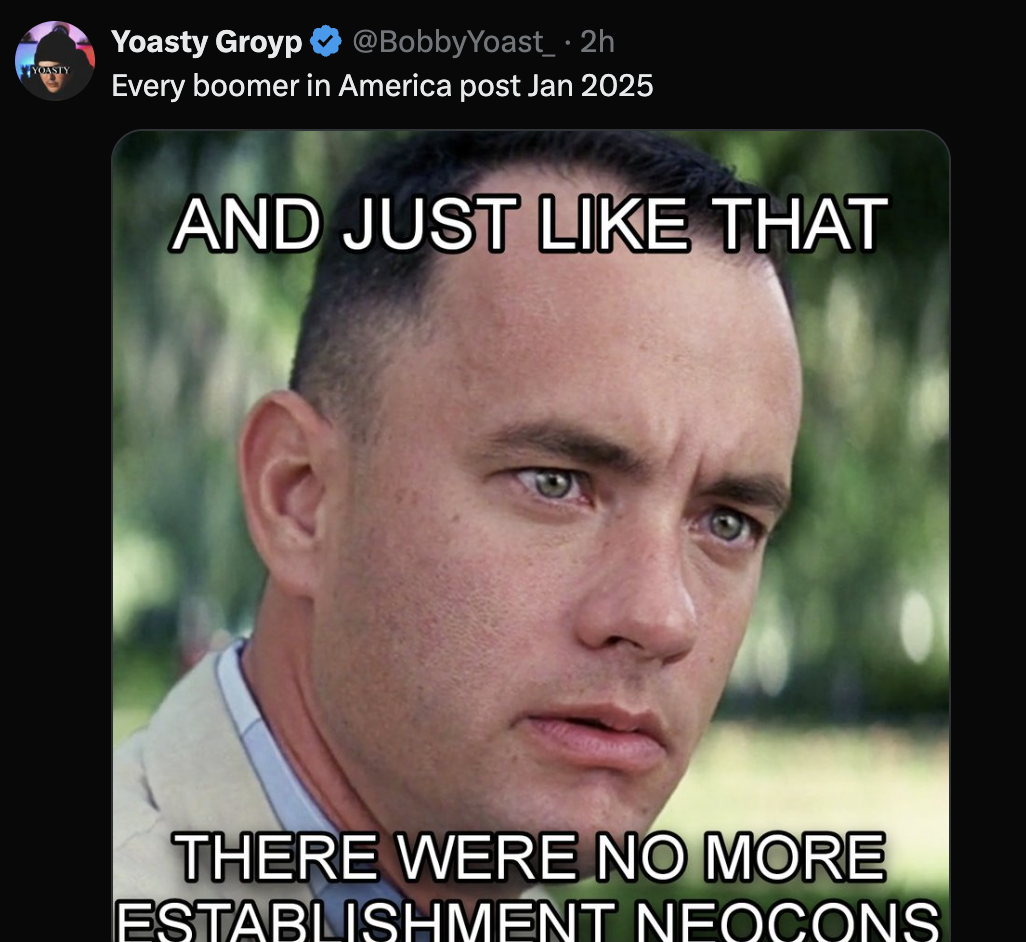Screen dimensions: 1026x942
Task: Open the attached meme image
Action: click(x=531, y=536)
